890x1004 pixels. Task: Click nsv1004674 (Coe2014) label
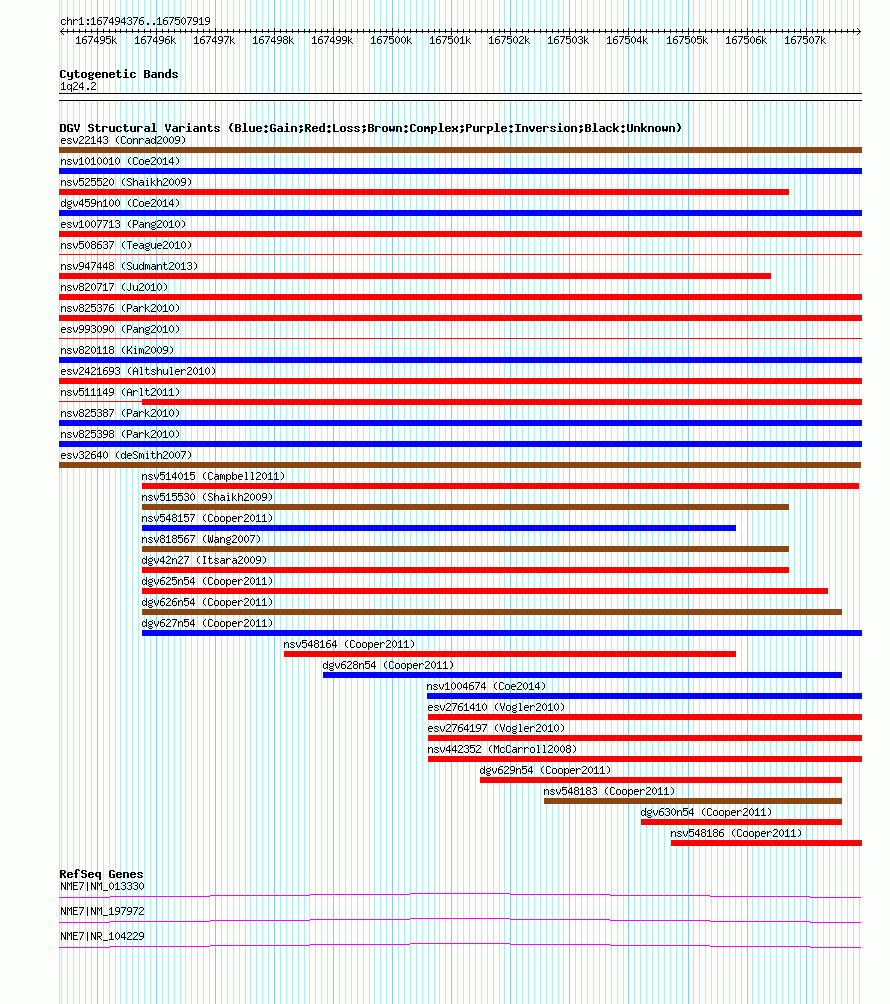[x=487, y=686]
